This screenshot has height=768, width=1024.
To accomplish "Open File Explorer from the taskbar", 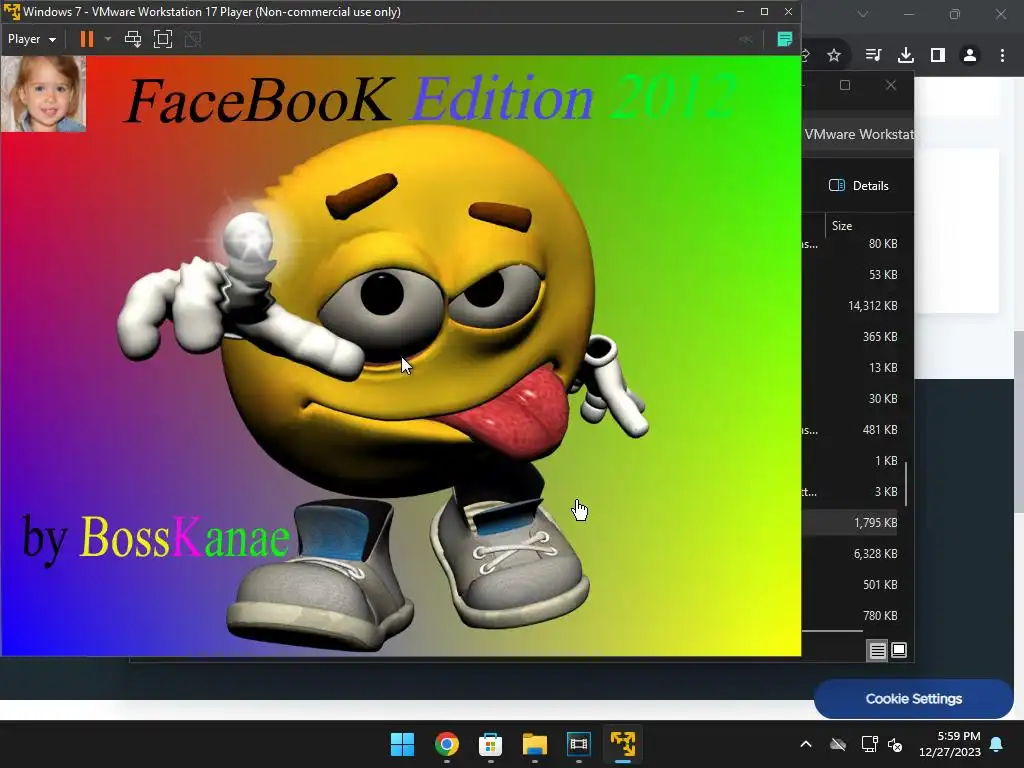I will 535,744.
